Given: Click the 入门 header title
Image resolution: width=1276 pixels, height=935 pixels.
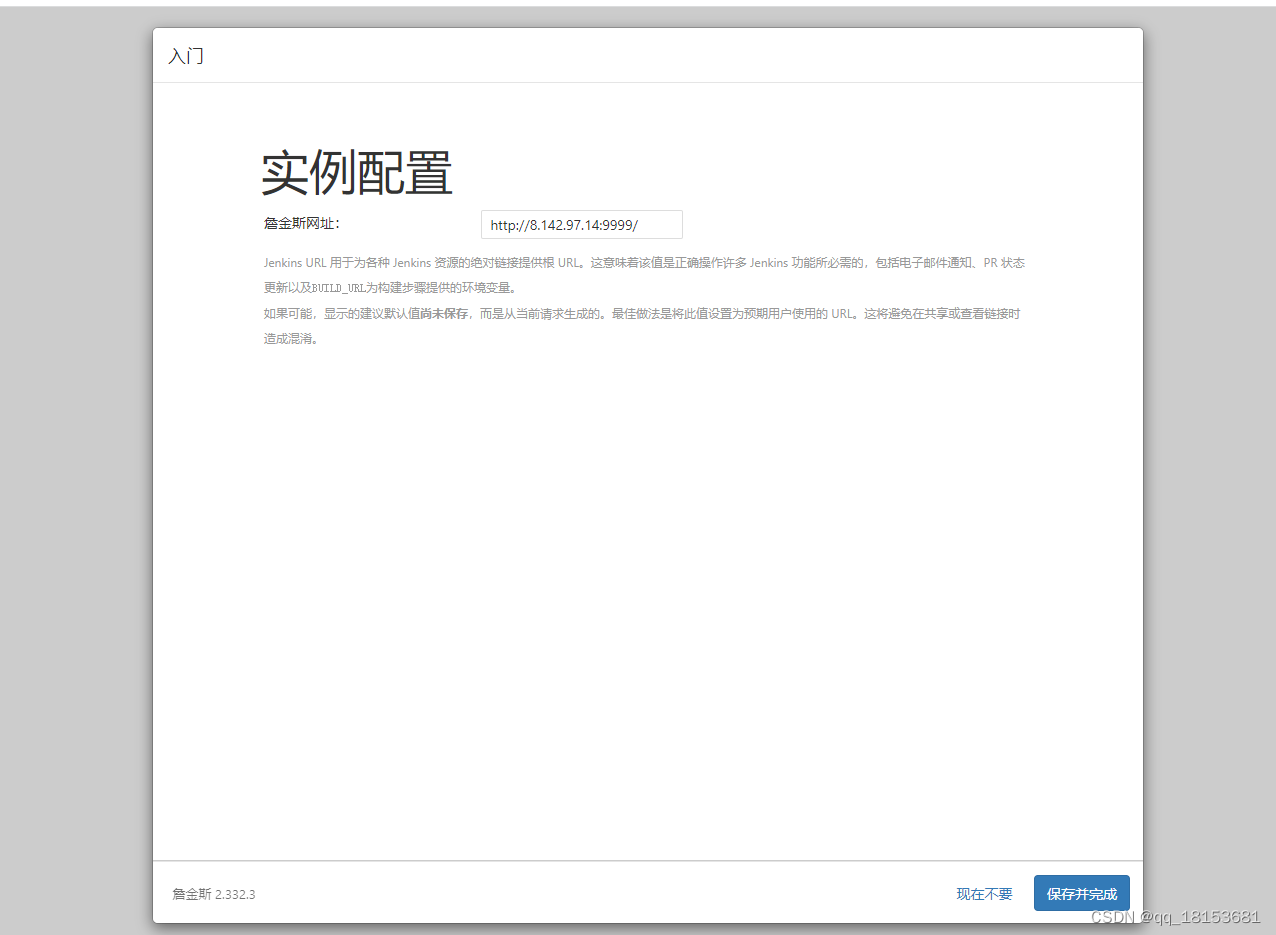Looking at the screenshot, I should click(x=186, y=56).
